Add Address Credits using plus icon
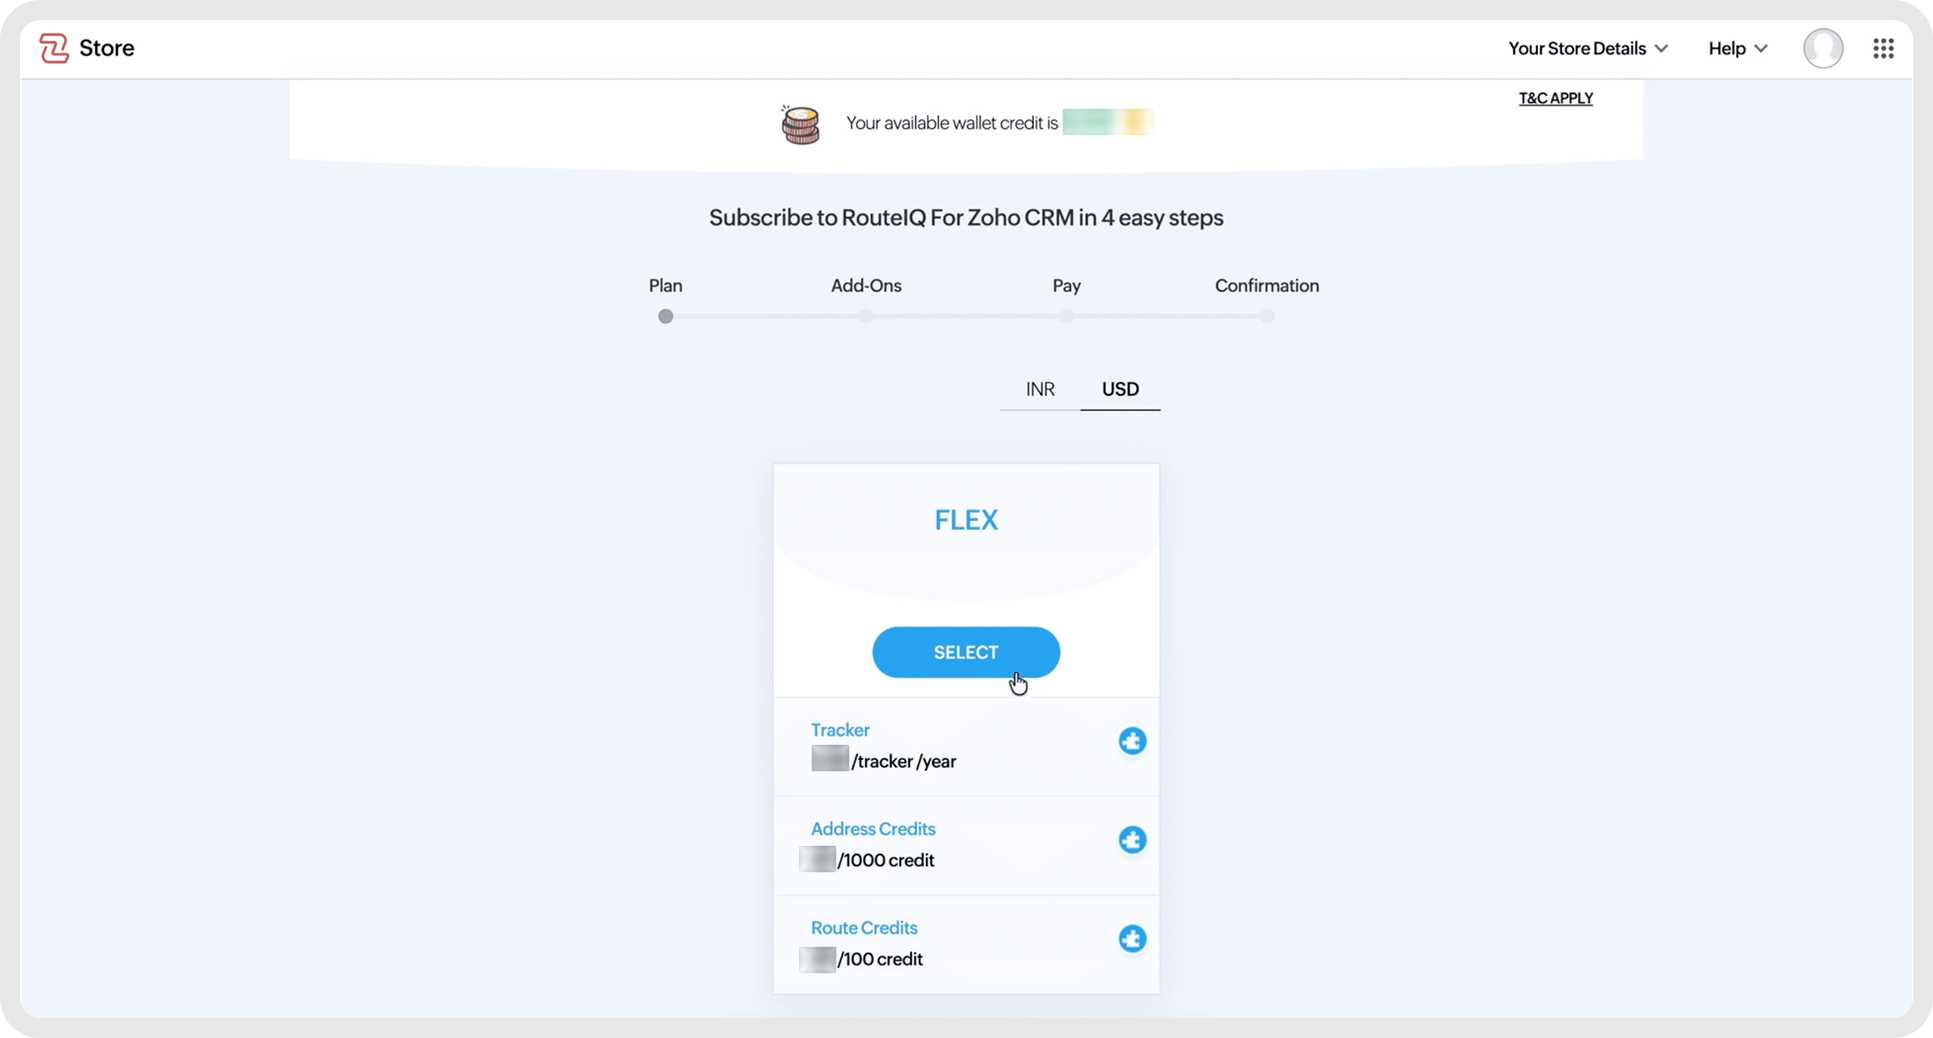 [1132, 840]
